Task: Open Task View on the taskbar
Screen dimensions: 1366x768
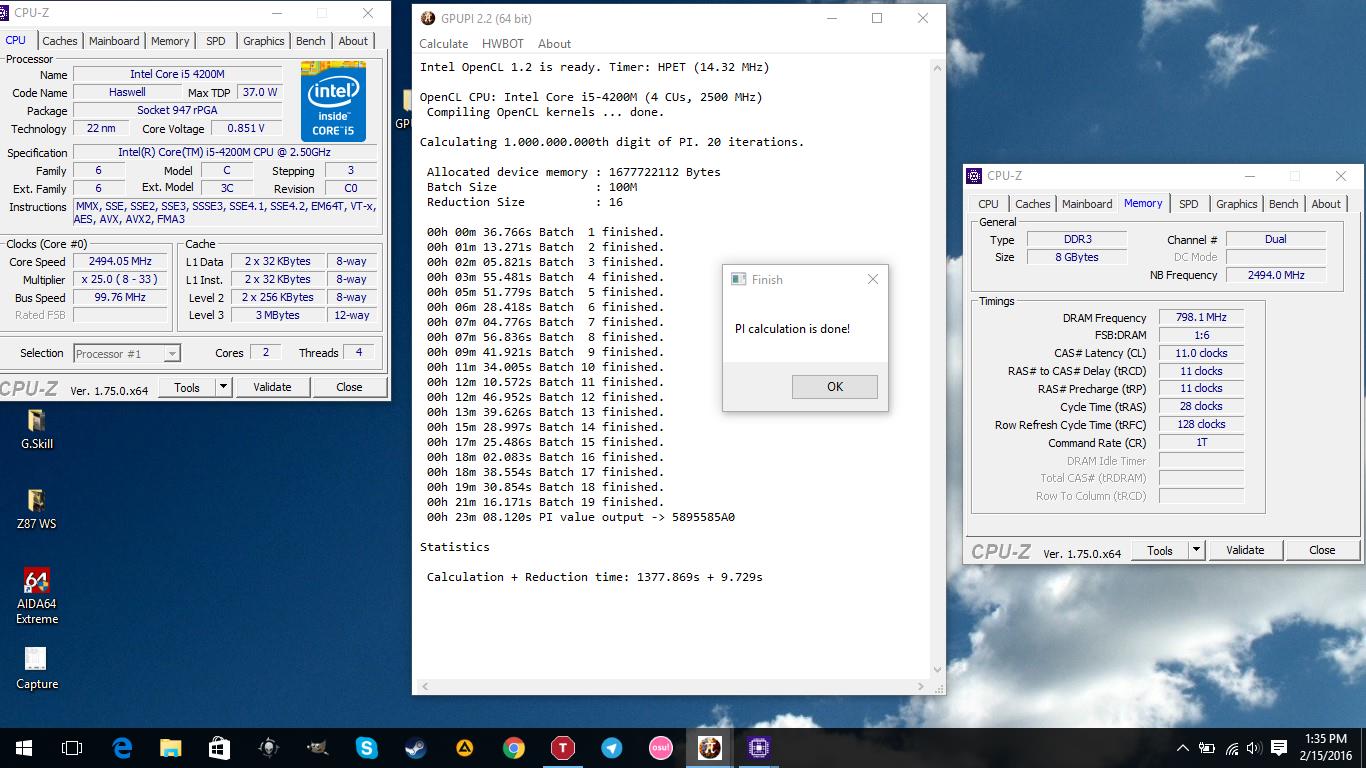Action: 72,748
